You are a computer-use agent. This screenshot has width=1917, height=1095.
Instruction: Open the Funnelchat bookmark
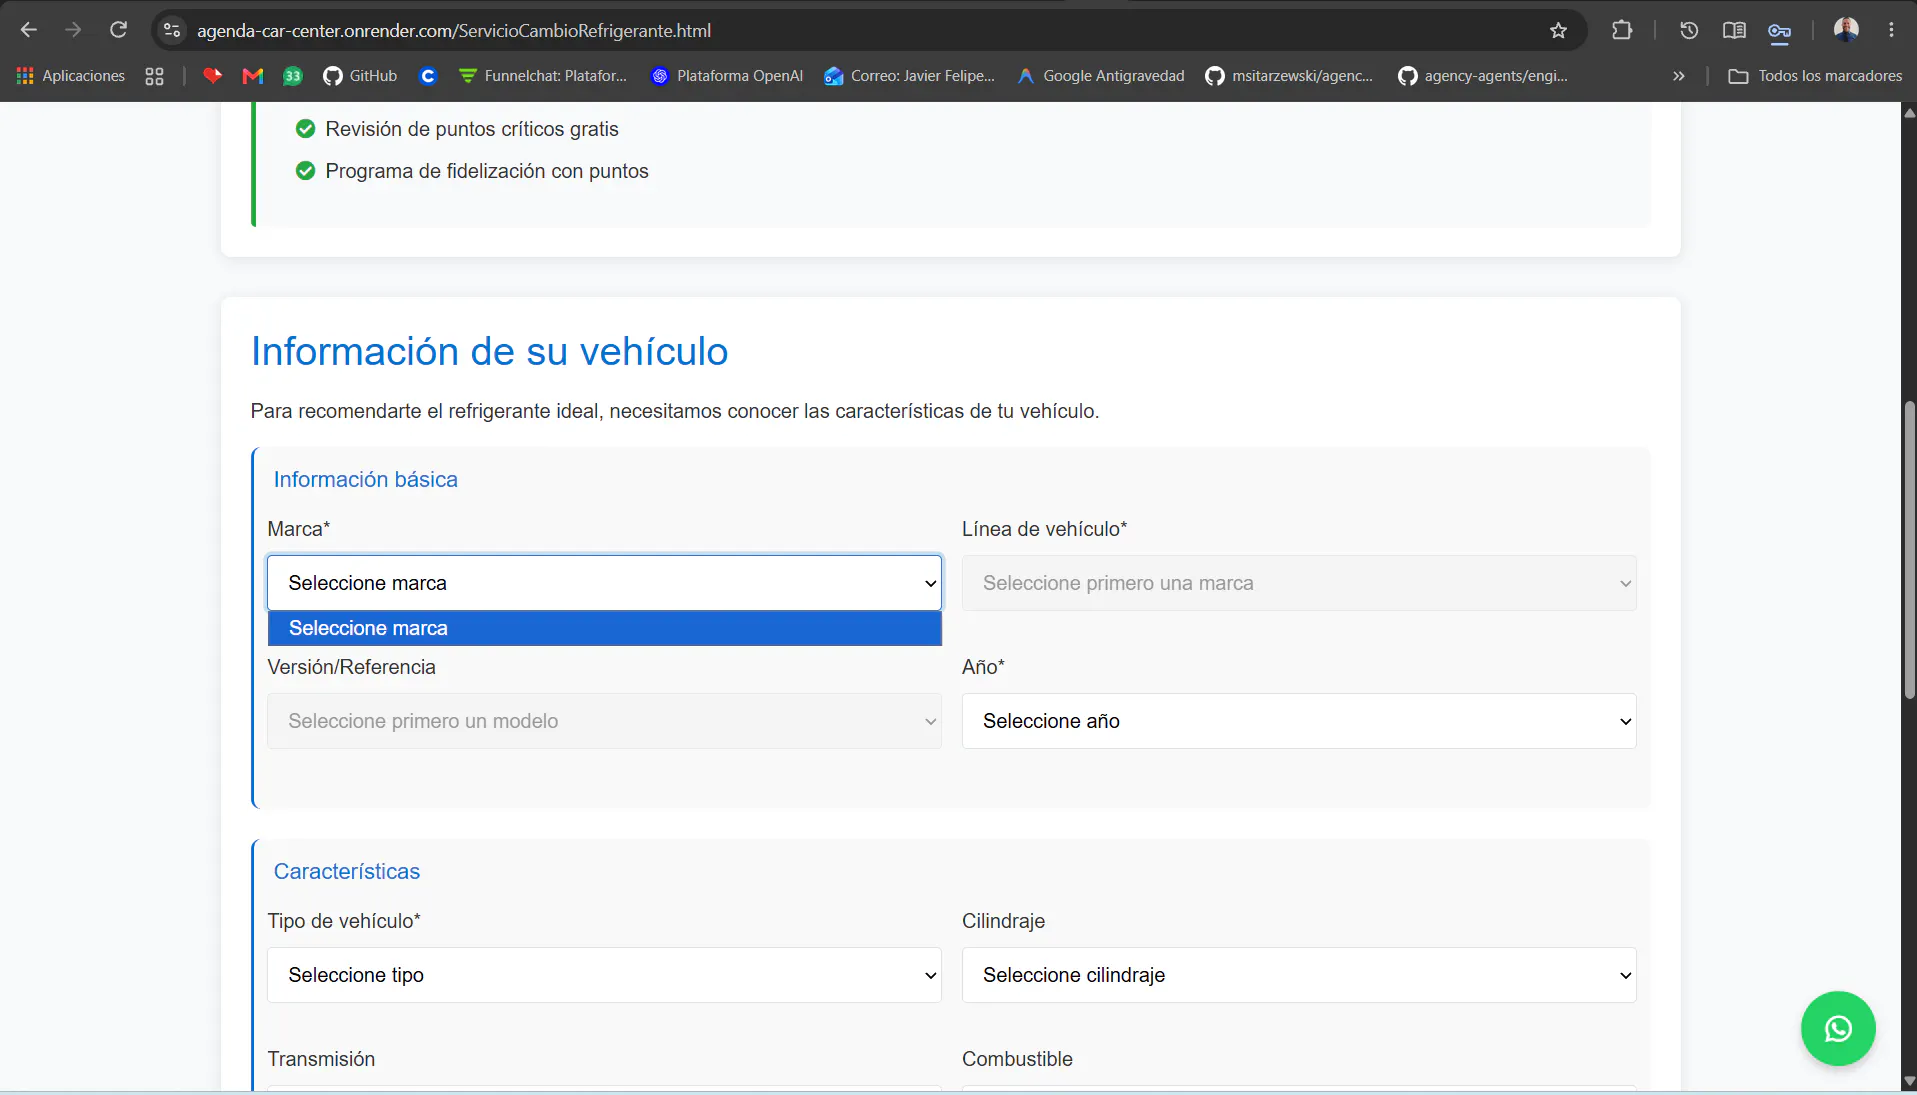[x=543, y=76]
